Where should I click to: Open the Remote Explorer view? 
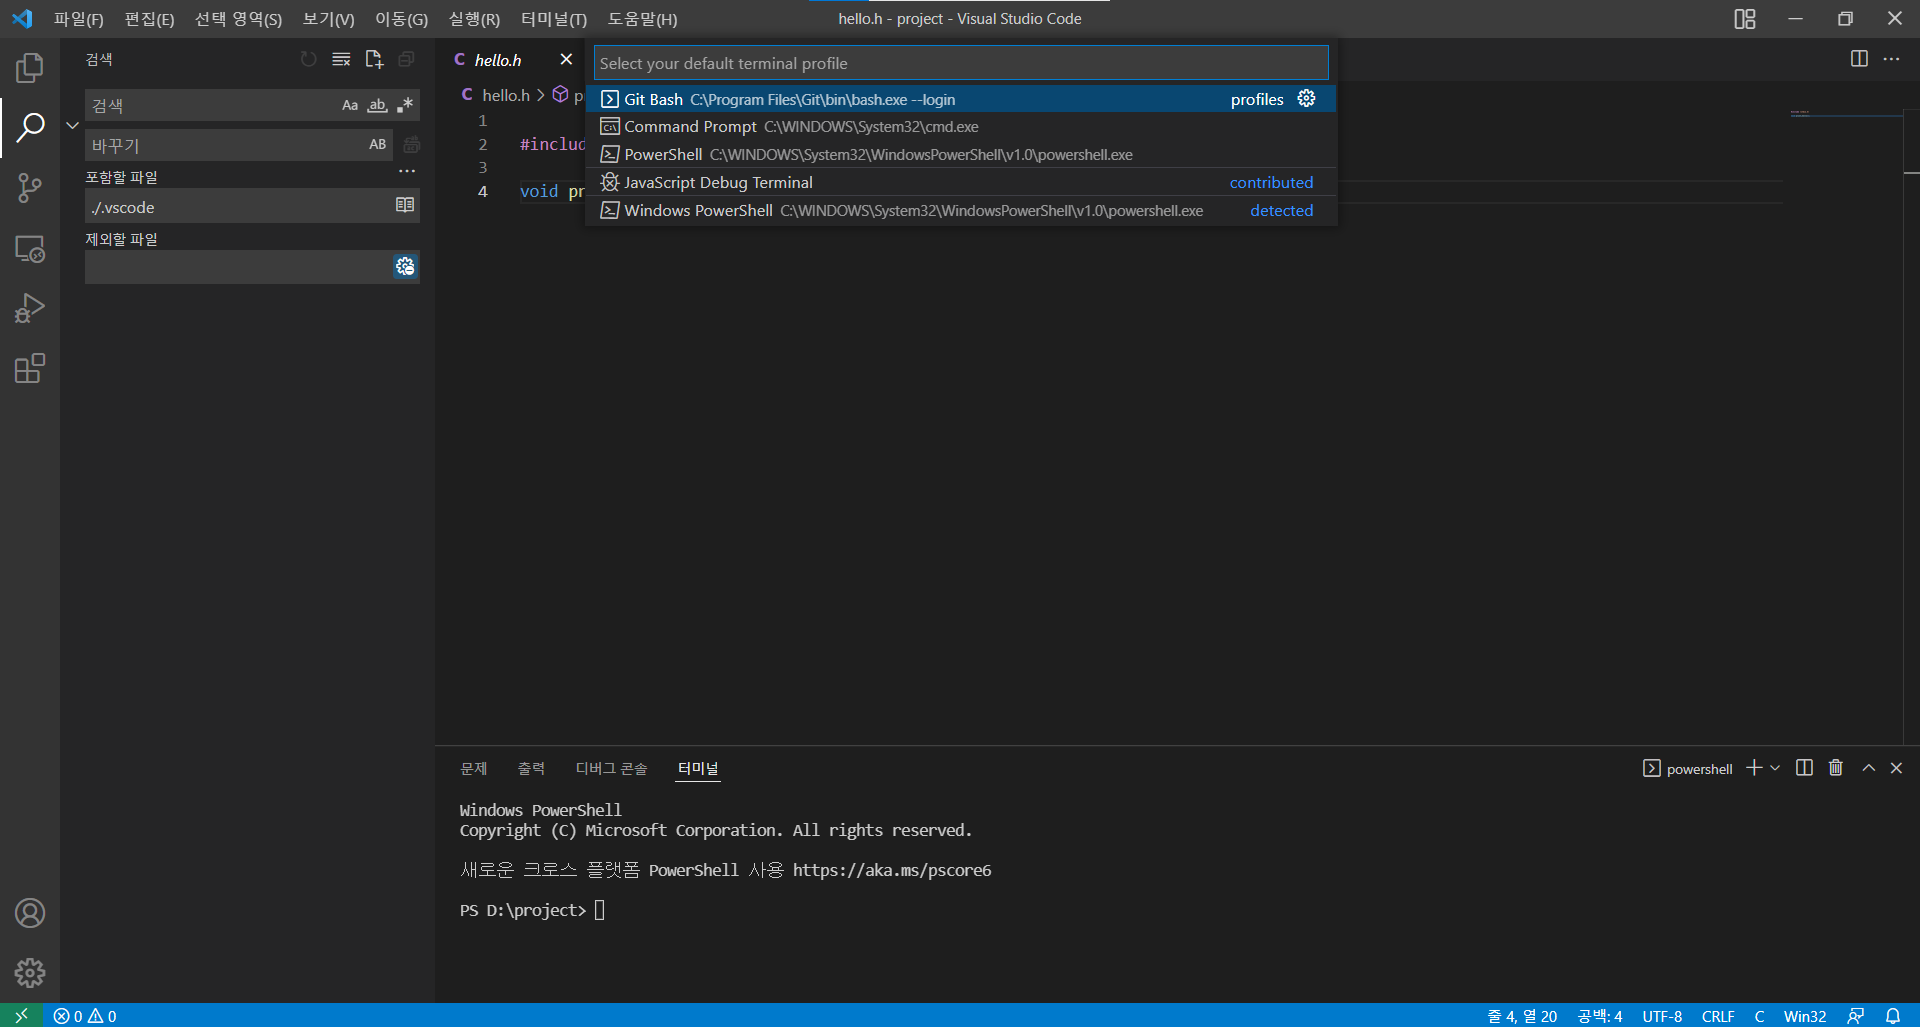(x=30, y=248)
